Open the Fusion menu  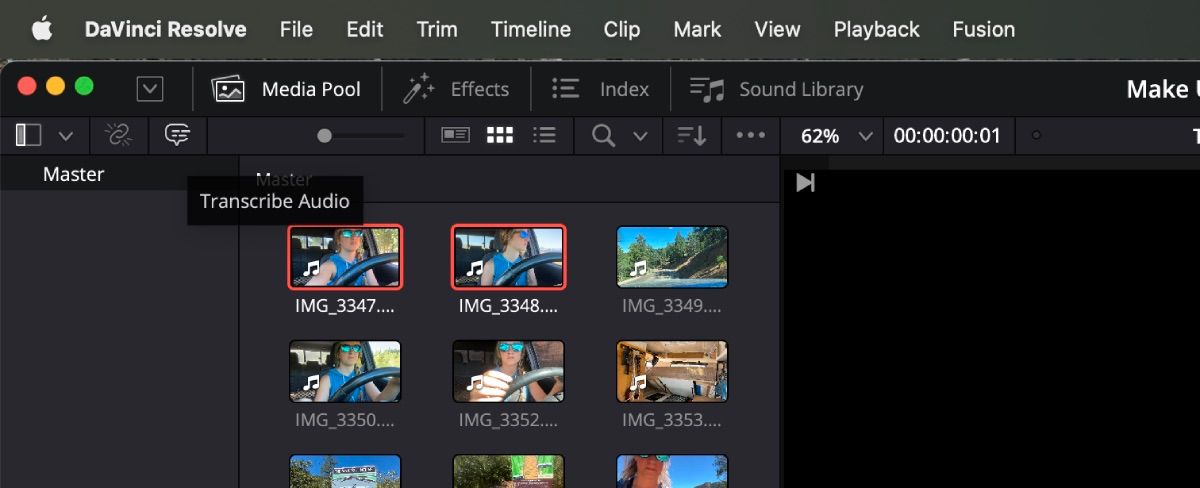(x=983, y=29)
